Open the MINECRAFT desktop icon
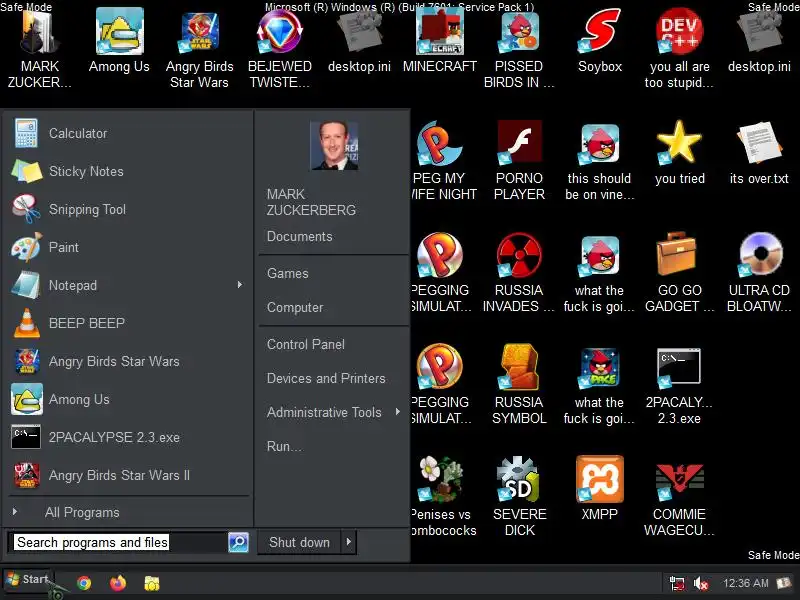 pos(439,41)
